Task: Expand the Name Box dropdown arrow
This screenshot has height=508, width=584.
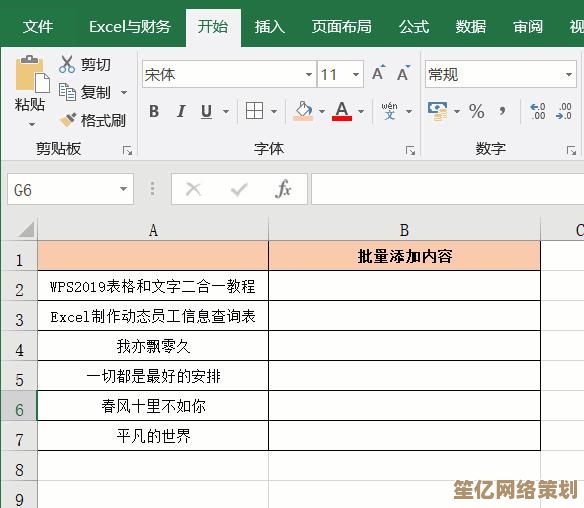Action: pyautogui.click(x=123, y=189)
